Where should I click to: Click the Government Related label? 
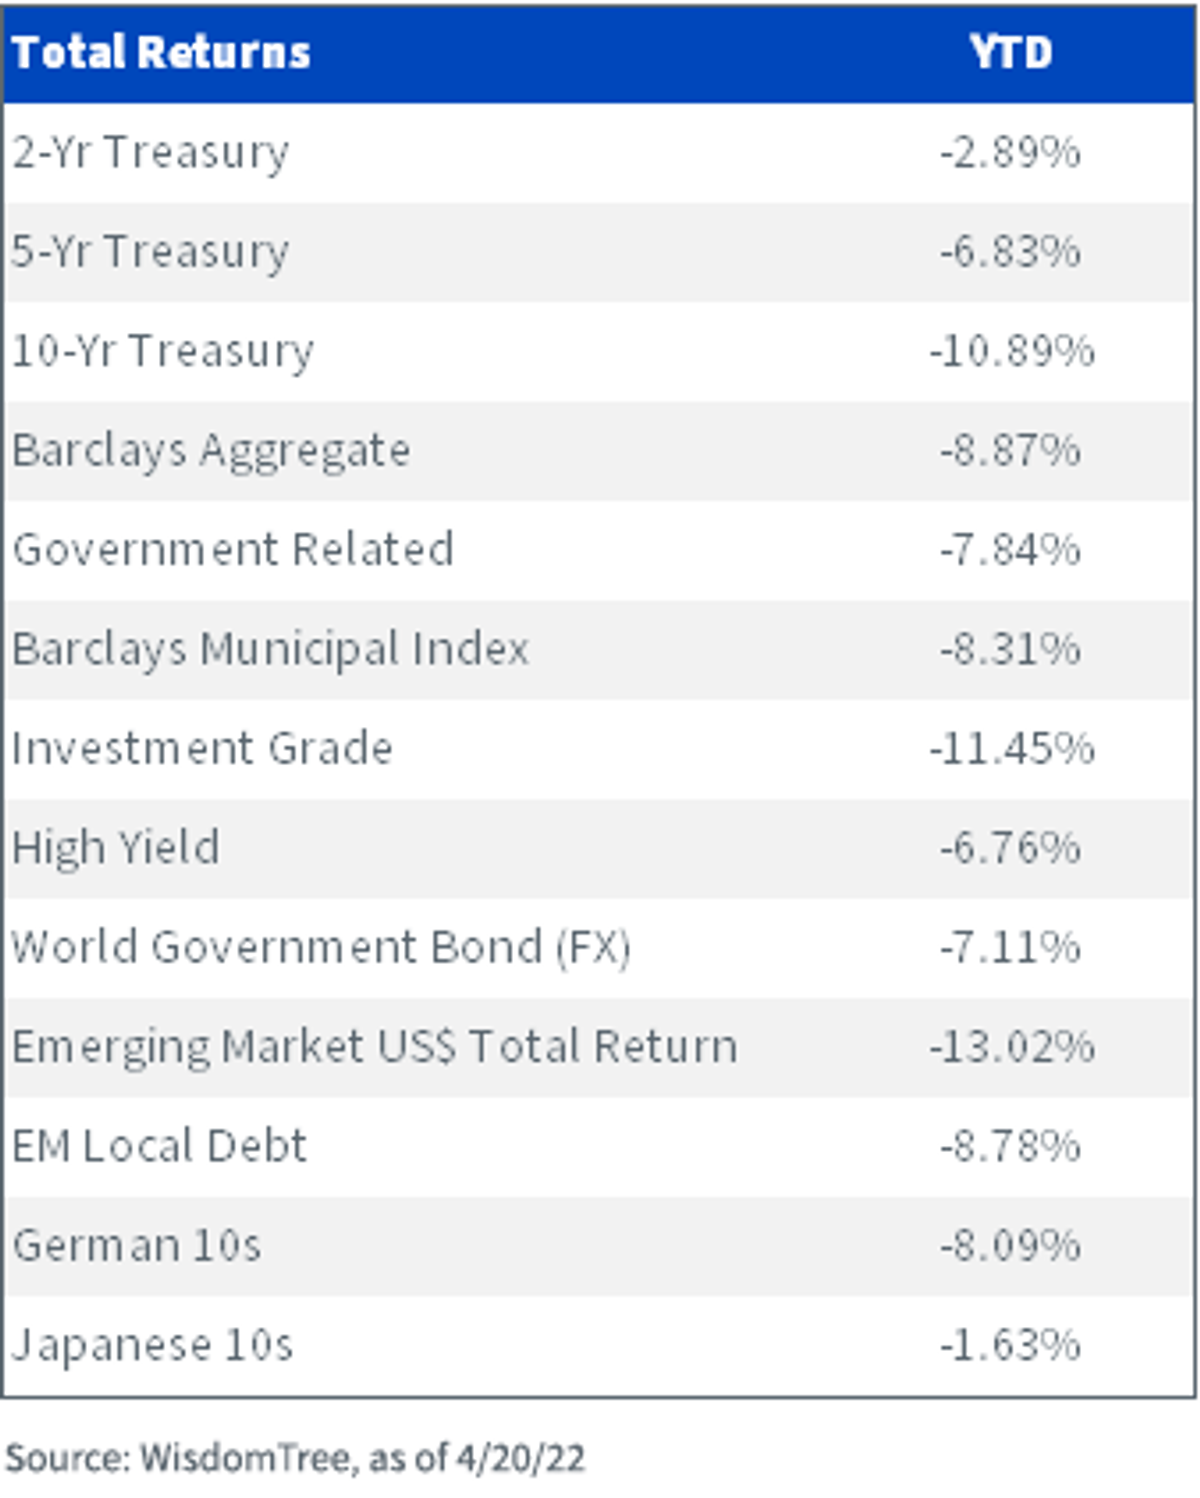pos(233,550)
